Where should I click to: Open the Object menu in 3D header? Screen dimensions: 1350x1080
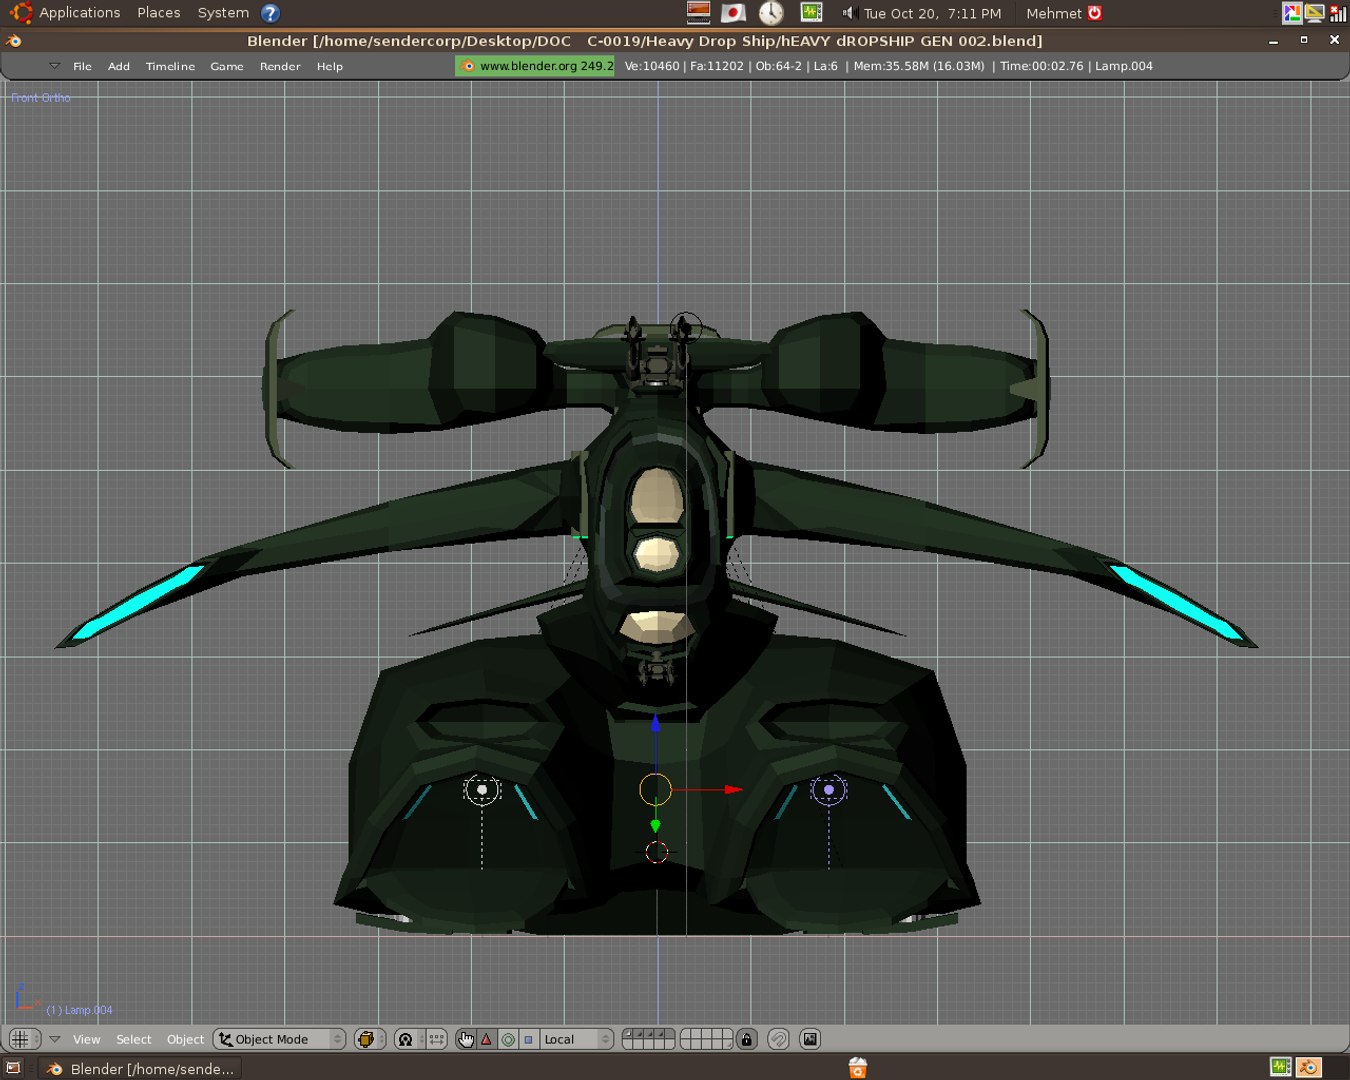coord(185,1039)
